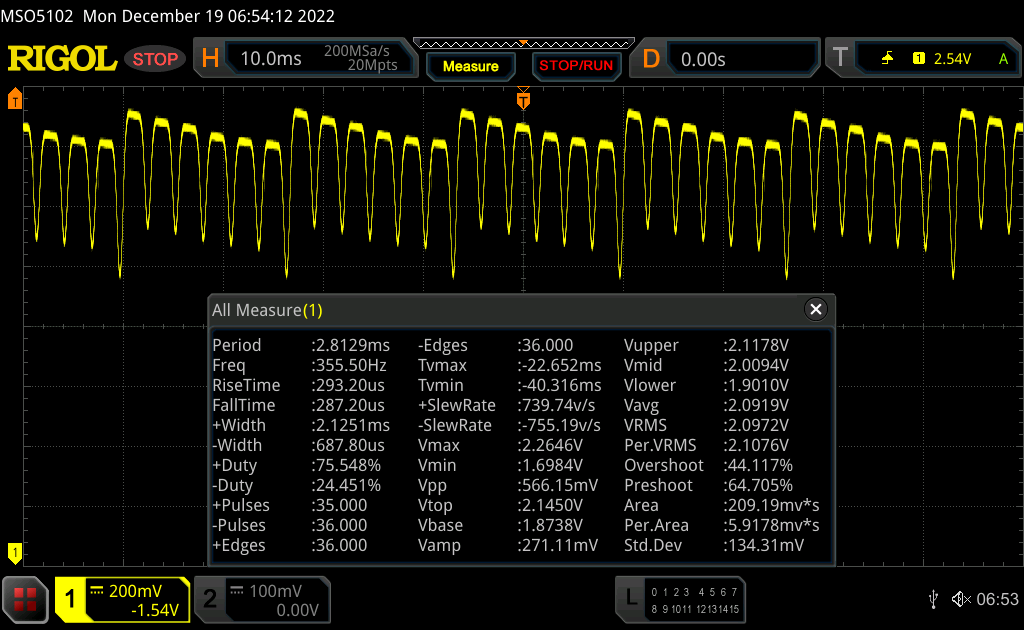Open the function navigation grid icon
The width and height of the screenshot is (1024, 630).
pyautogui.click(x=26, y=598)
